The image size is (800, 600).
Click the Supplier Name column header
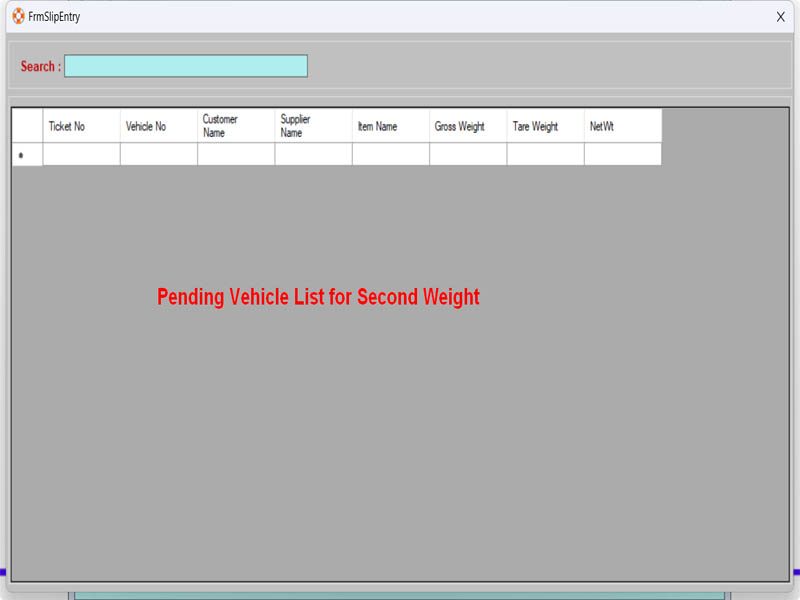[314, 126]
